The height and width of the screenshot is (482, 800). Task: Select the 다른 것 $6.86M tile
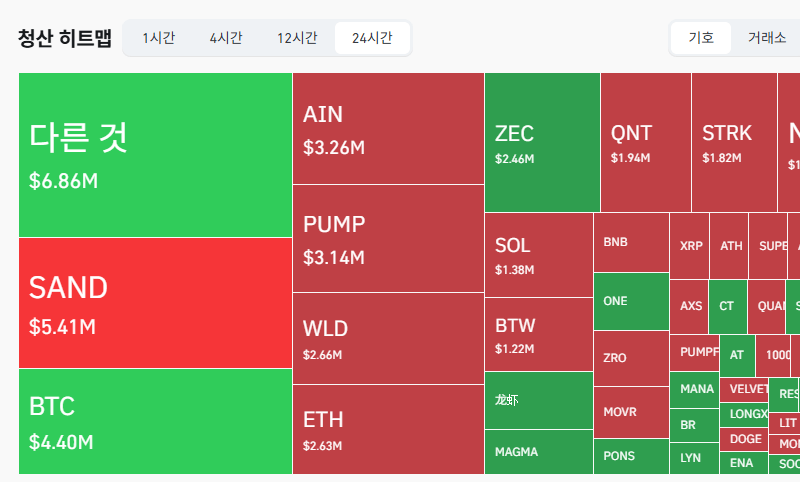[155, 155]
